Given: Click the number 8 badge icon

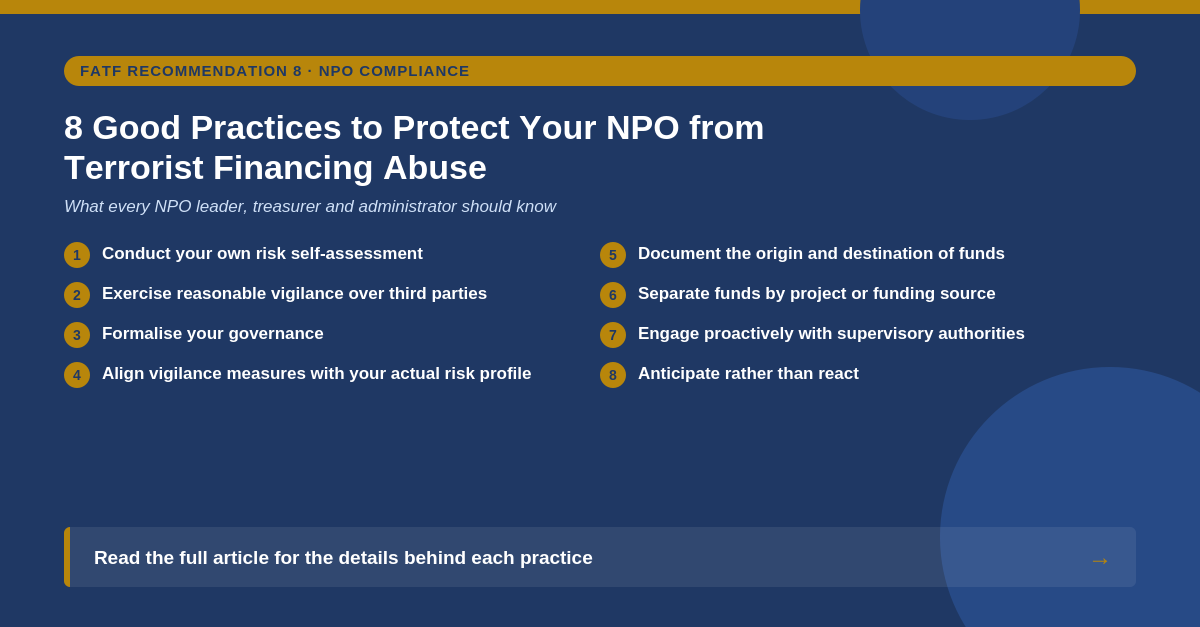Looking at the screenshot, I should pos(613,375).
